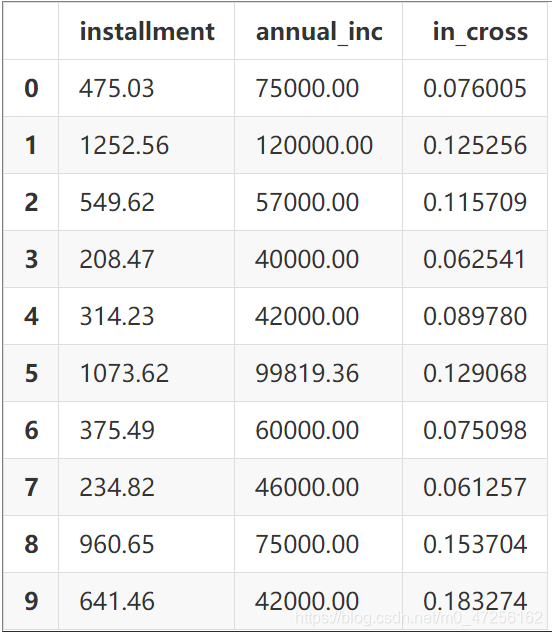Select row index 1
The width and height of the screenshot is (552, 636).
32,145
